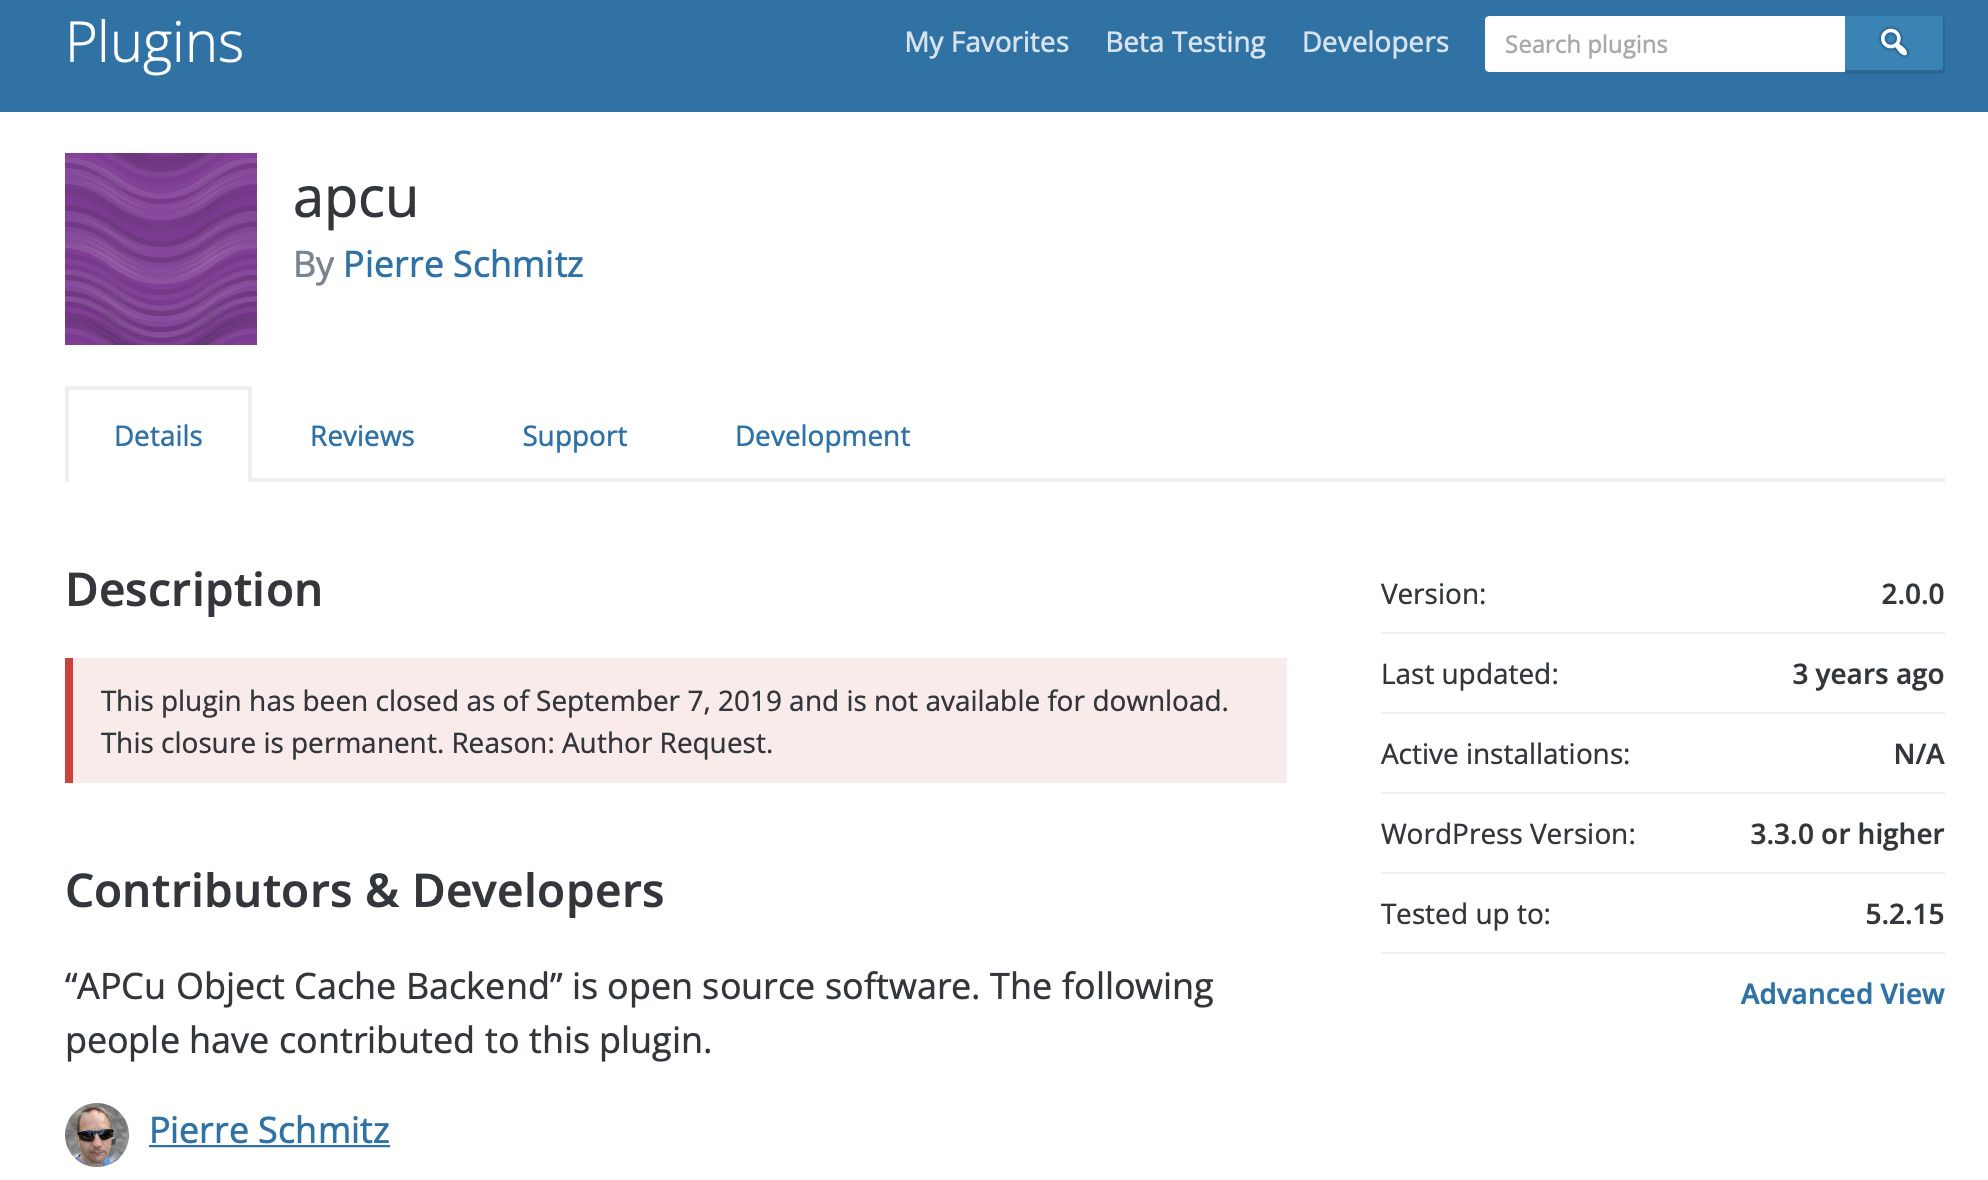
Task: Open contributor Pierre Schmitz profile link
Action: (x=269, y=1130)
